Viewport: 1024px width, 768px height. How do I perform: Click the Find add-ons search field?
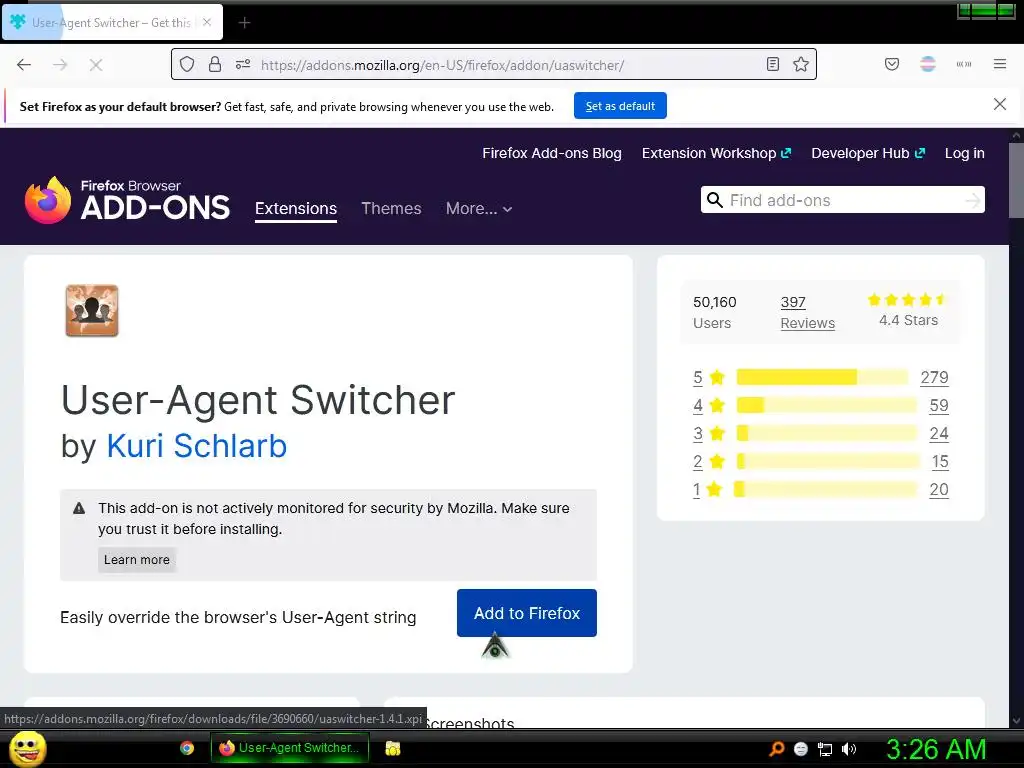842,200
